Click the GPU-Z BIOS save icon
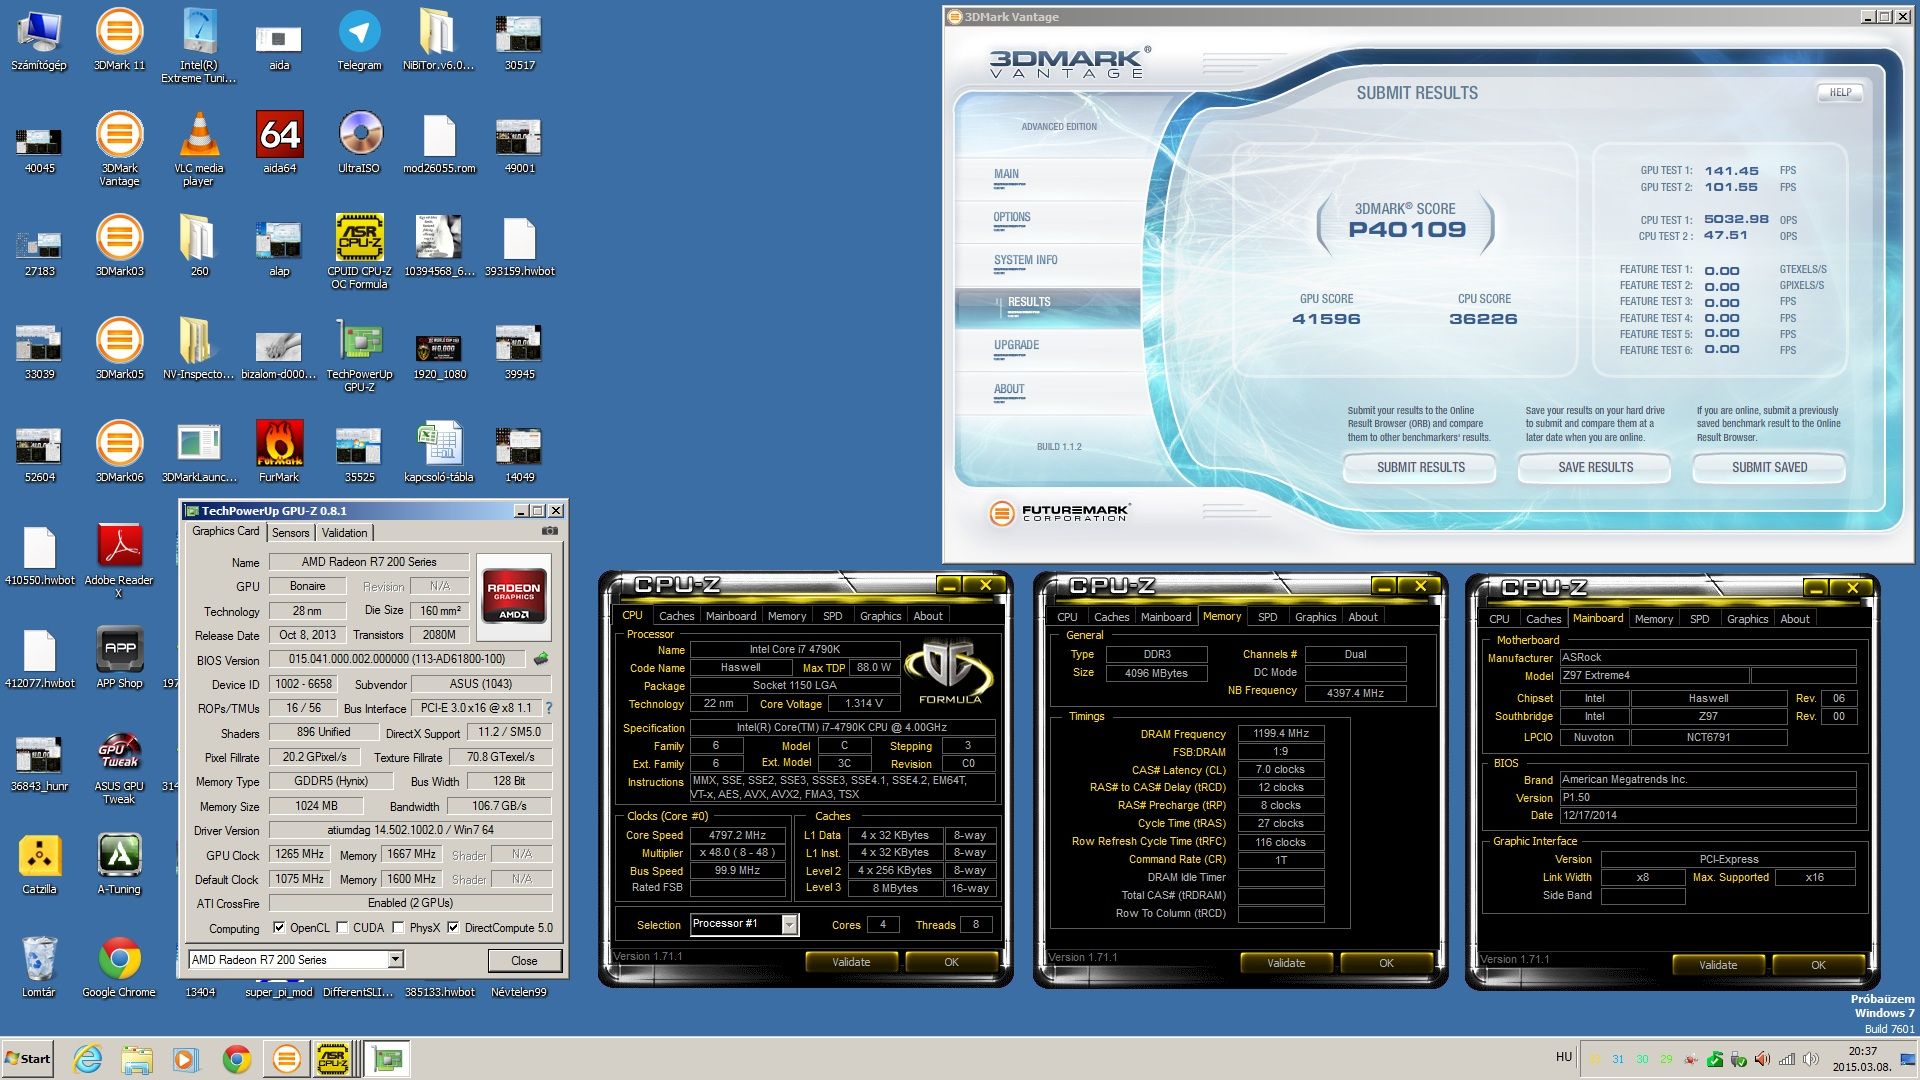Image resolution: width=1920 pixels, height=1080 pixels. [541, 659]
